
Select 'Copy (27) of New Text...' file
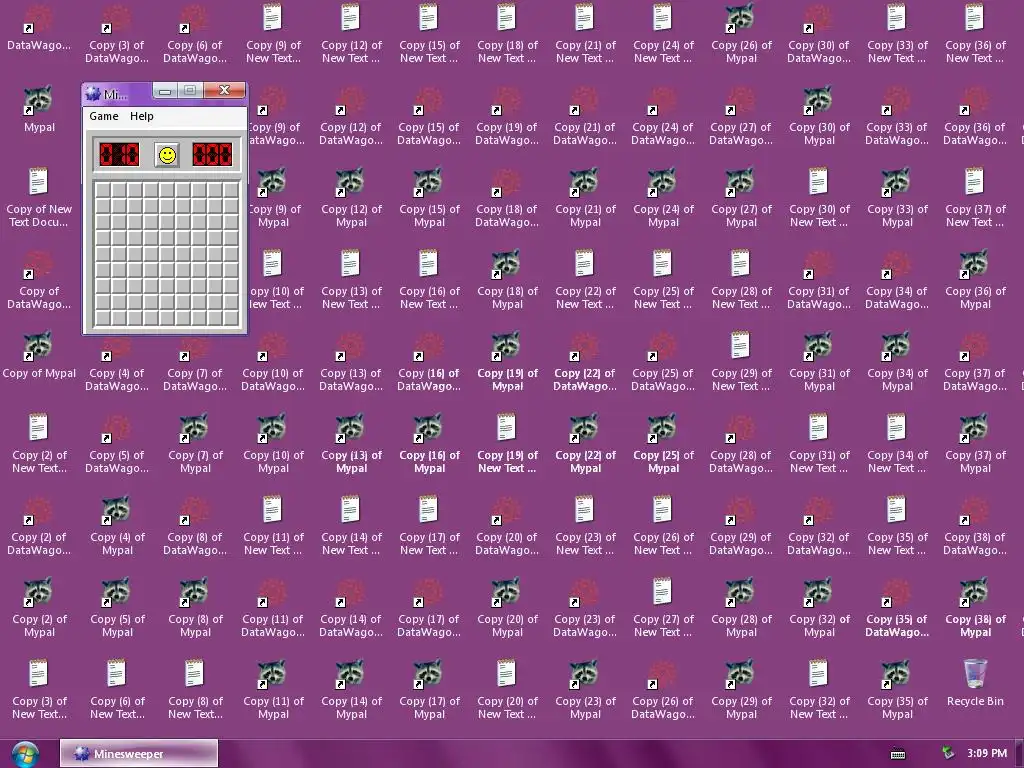pos(664,608)
